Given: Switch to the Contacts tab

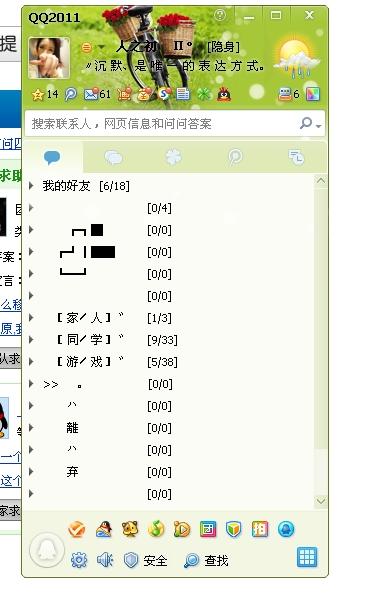Looking at the screenshot, I should click(52, 157).
